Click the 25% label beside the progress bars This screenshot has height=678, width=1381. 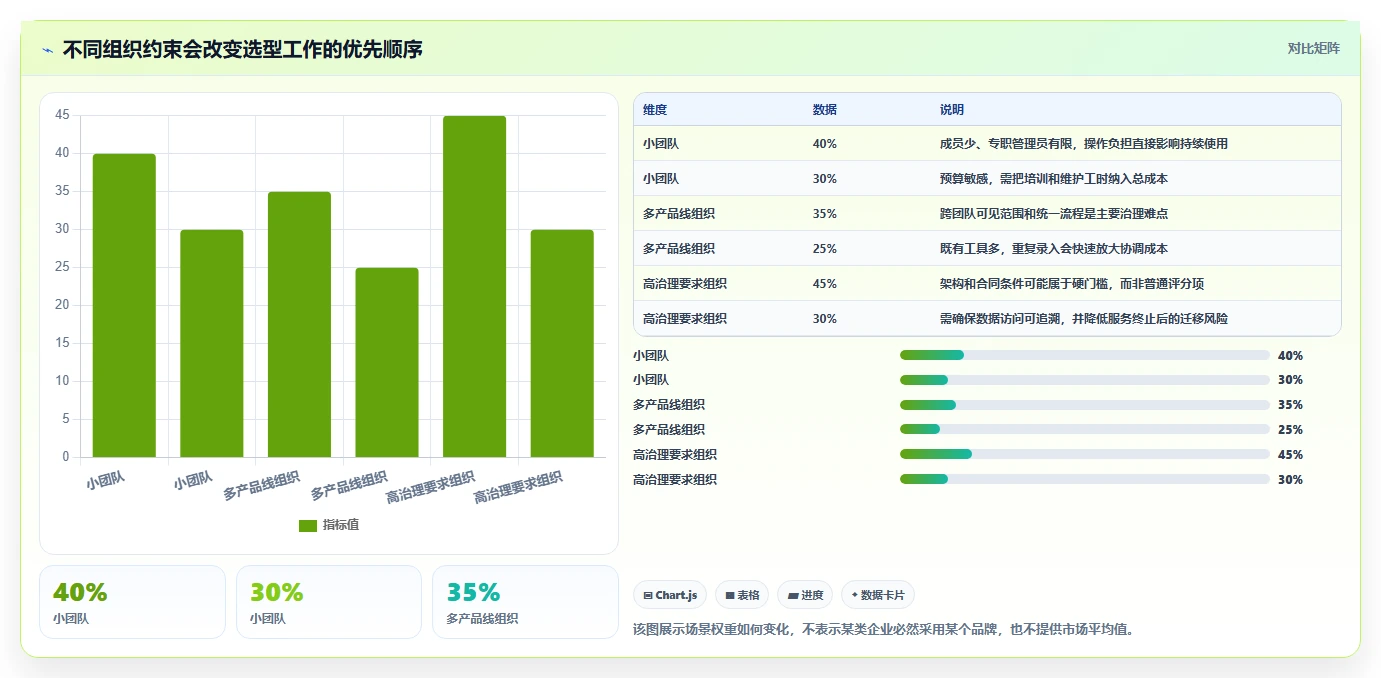[1291, 430]
